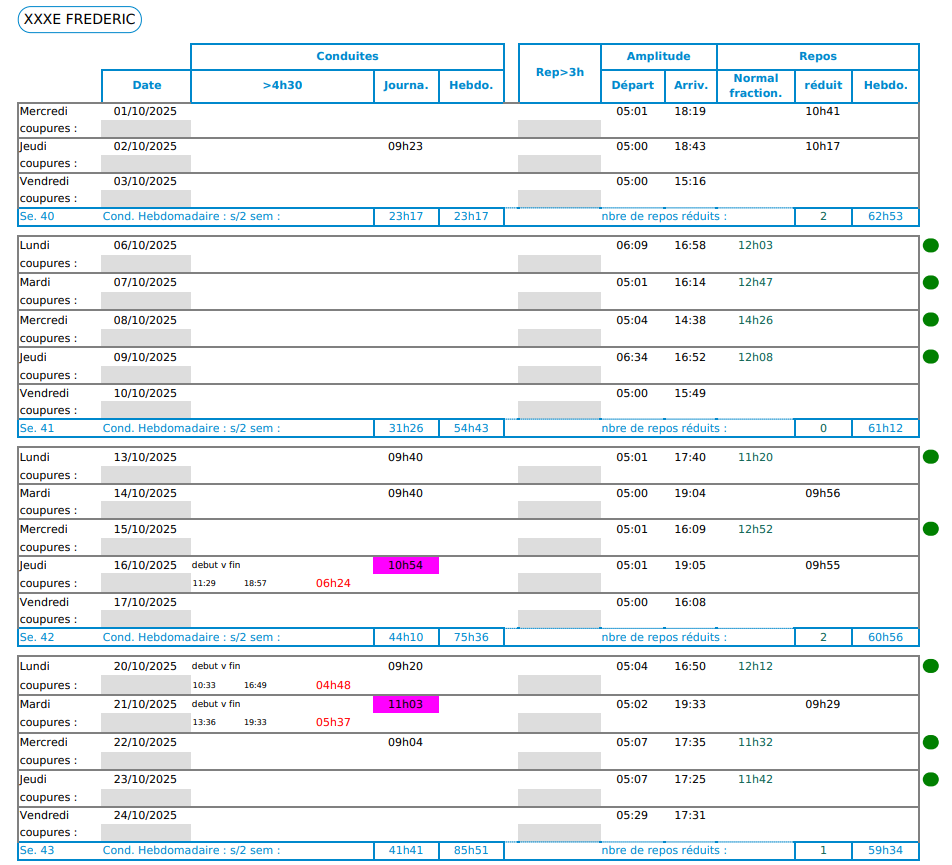Click the normal rest value 14h26
Image resolution: width=952 pixels, height=865 pixels.
(x=755, y=321)
